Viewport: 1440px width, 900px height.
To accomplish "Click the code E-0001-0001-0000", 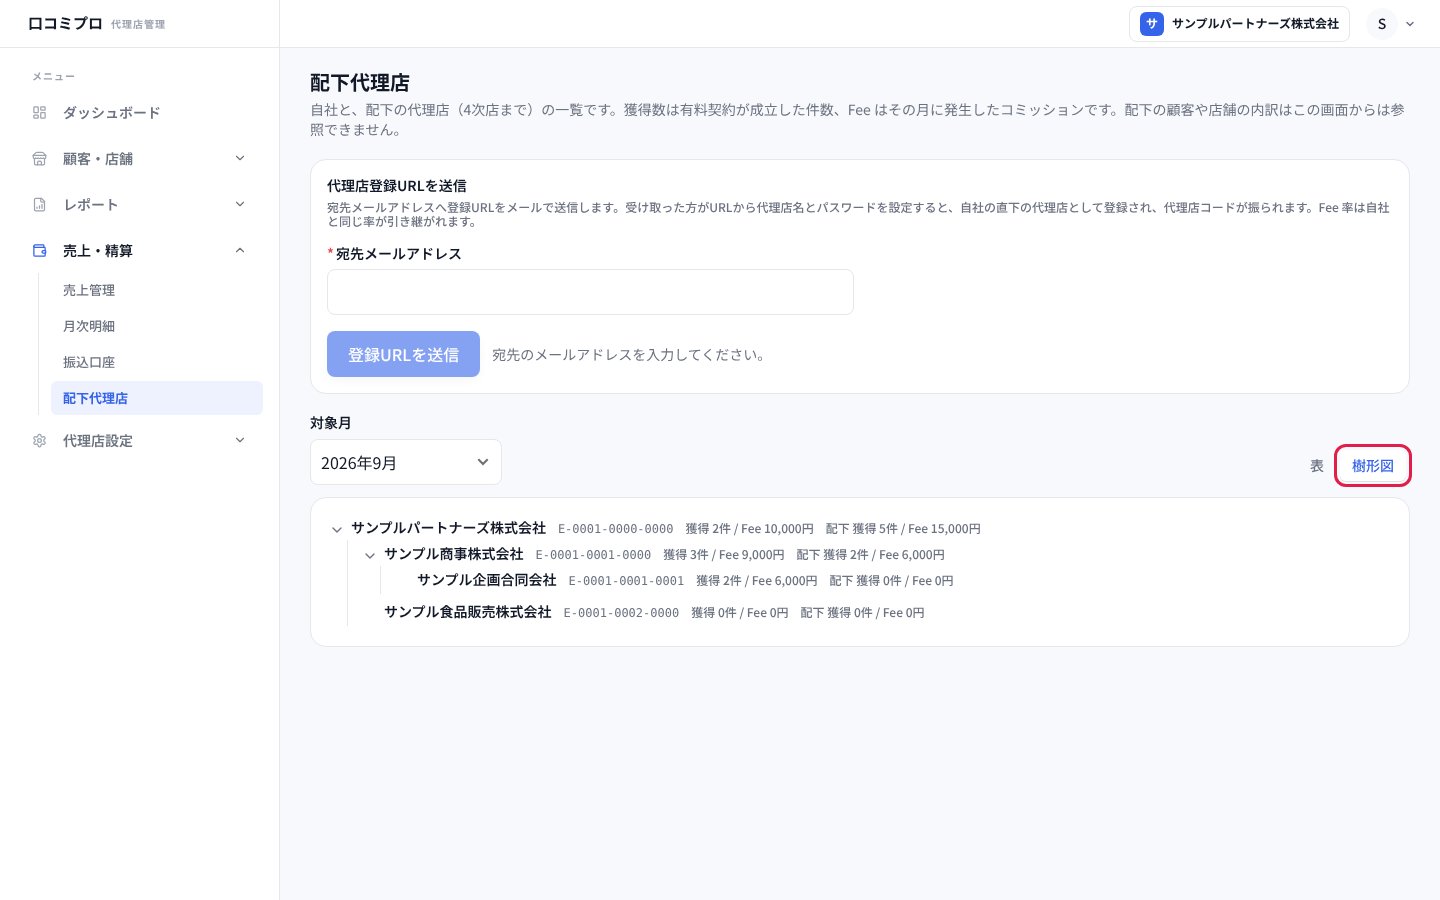I will pyautogui.click(x=593, y=555).
